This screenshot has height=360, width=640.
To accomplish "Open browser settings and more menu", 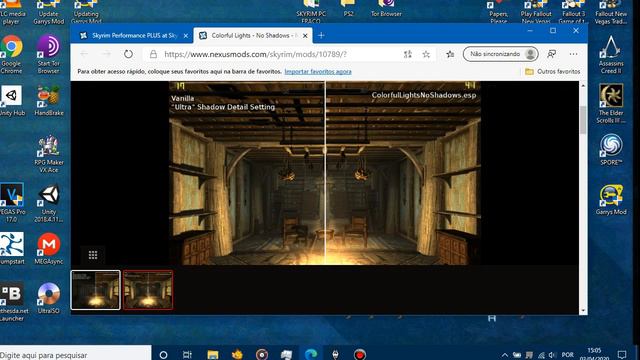I will click(573, 54).
